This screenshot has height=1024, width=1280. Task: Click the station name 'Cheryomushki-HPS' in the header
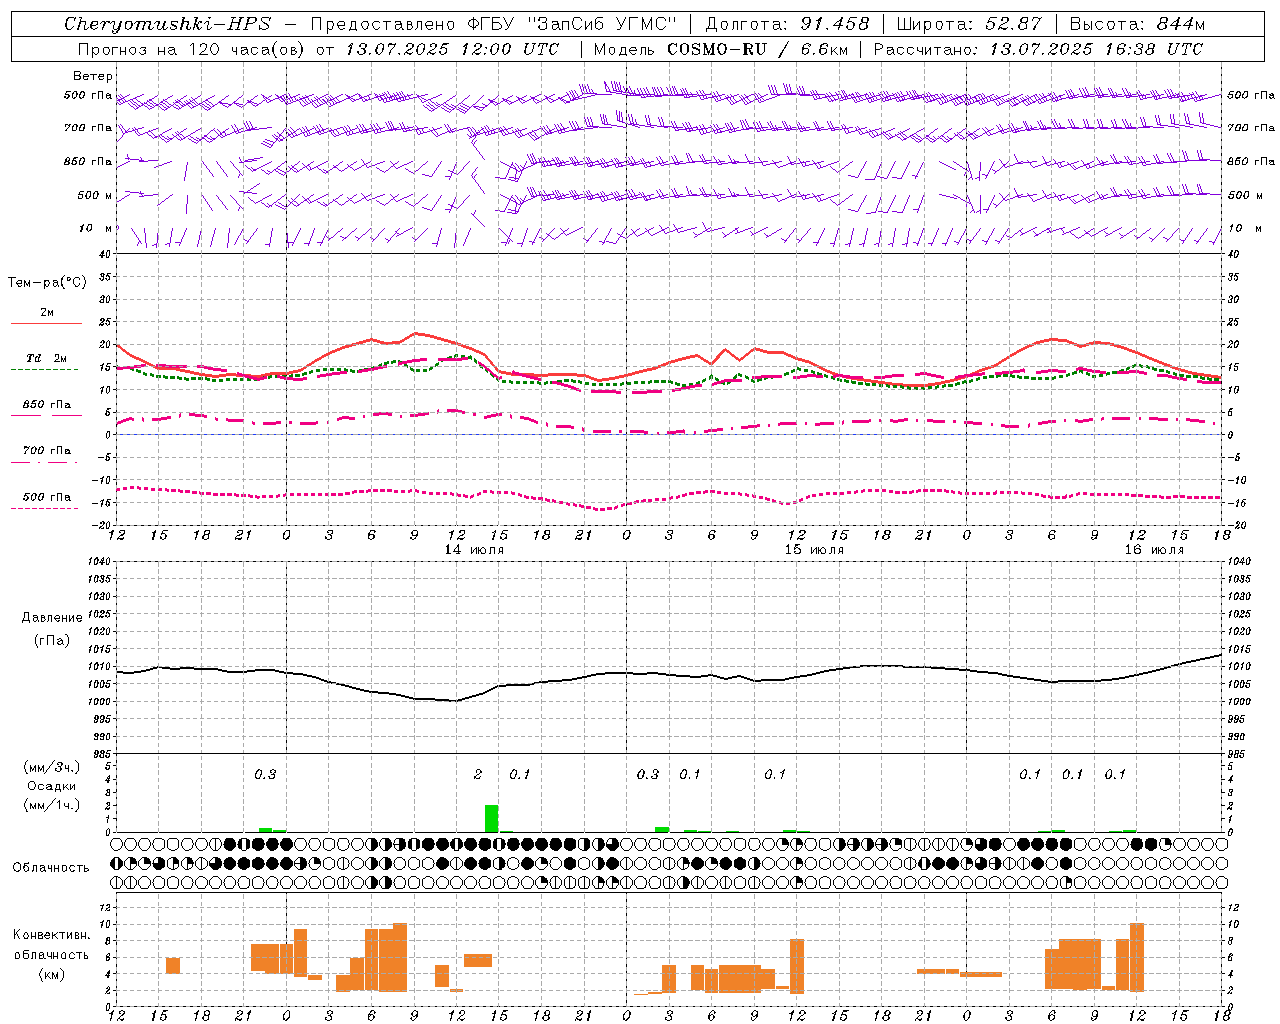point(167,24)
